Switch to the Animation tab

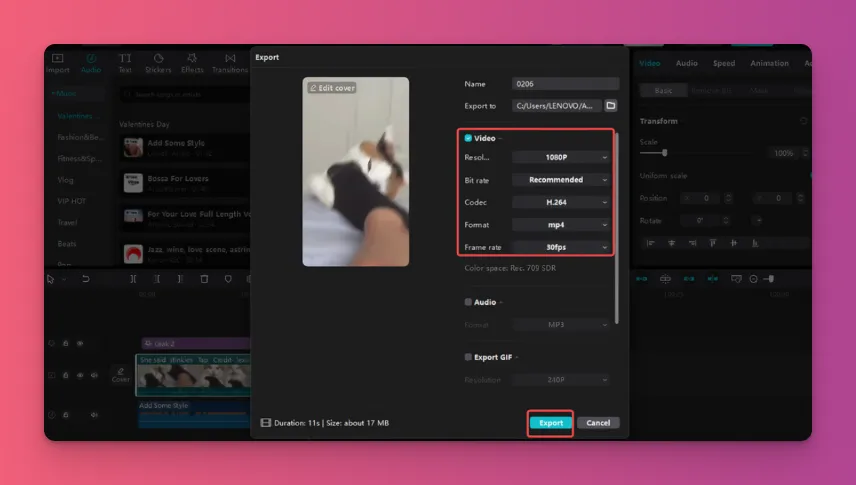click(769, 63)
